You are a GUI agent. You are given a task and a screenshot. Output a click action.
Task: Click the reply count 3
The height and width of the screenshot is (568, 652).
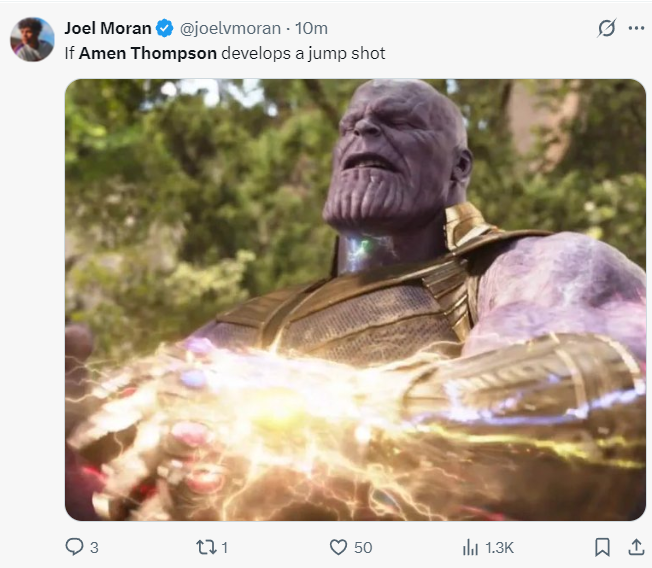click(94, 547)
